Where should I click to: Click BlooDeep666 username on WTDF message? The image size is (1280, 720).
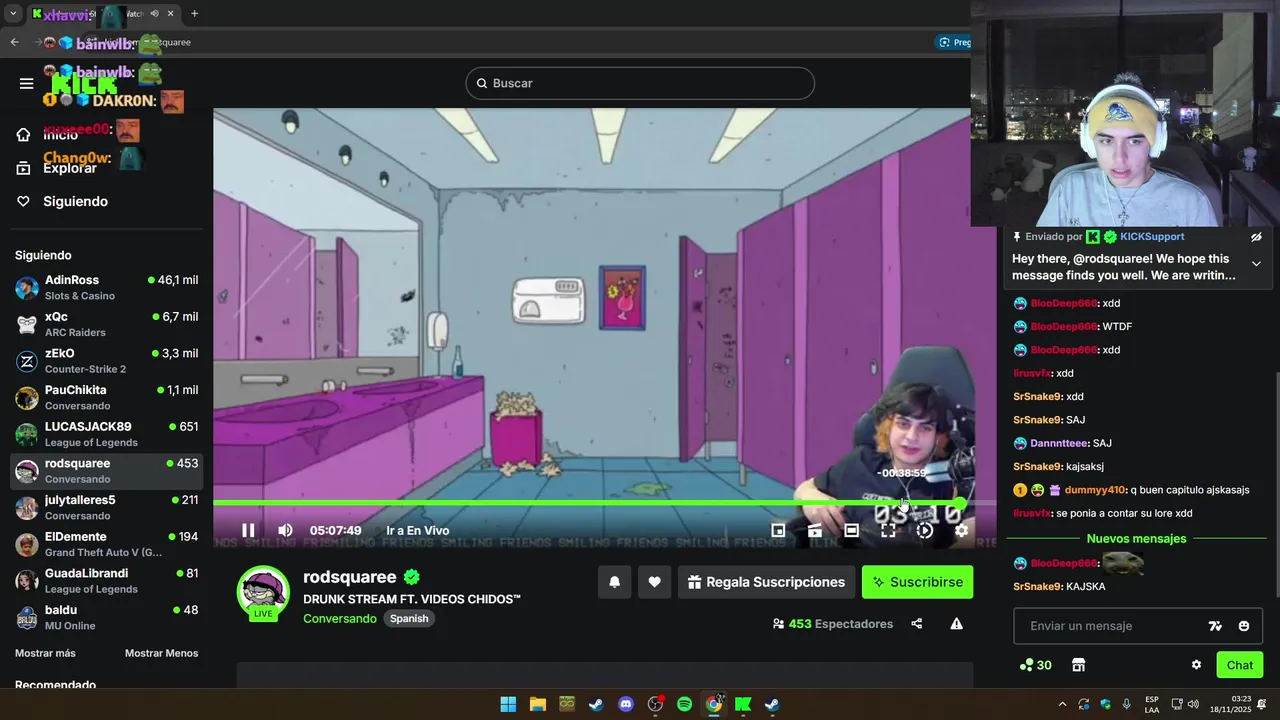1064,327
